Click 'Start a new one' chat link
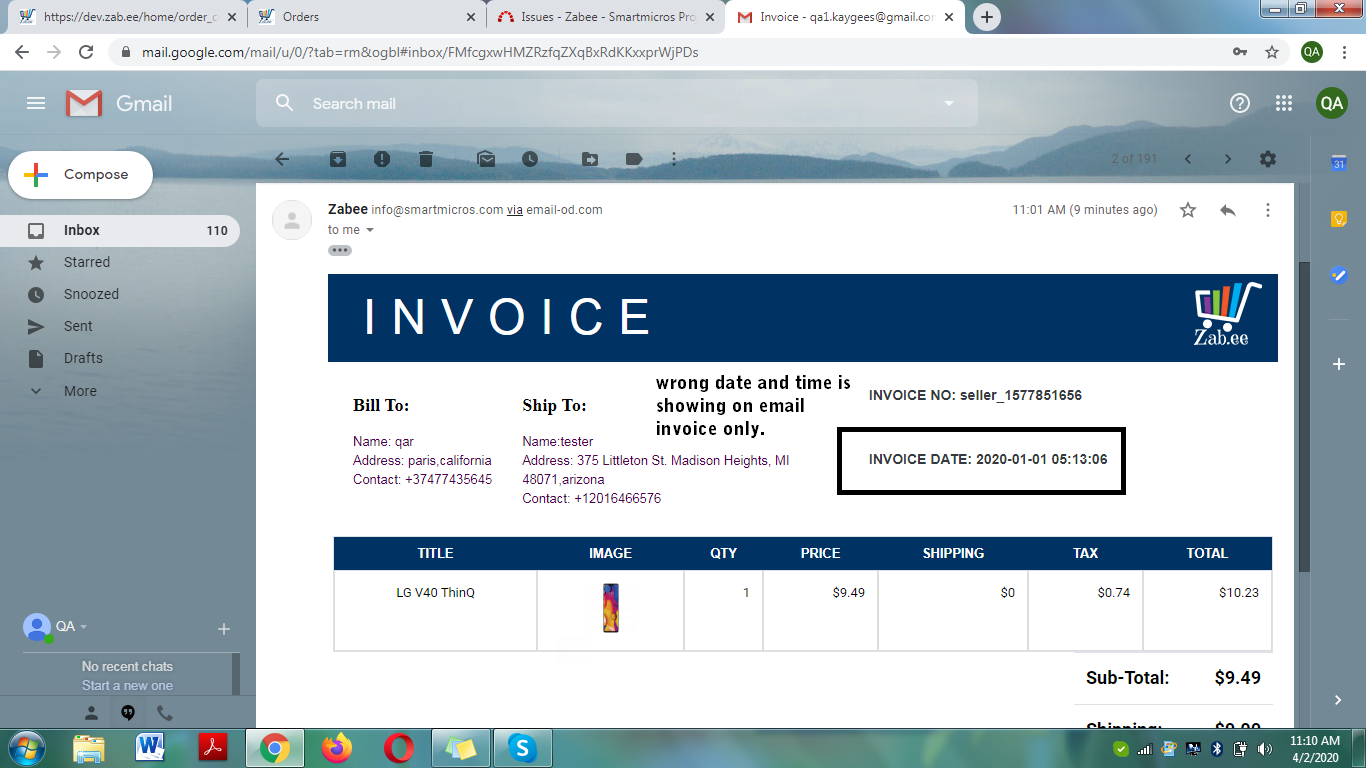The height and width of the screenshot is (768, 1366). pyautogui.click(x=127, y=685)
